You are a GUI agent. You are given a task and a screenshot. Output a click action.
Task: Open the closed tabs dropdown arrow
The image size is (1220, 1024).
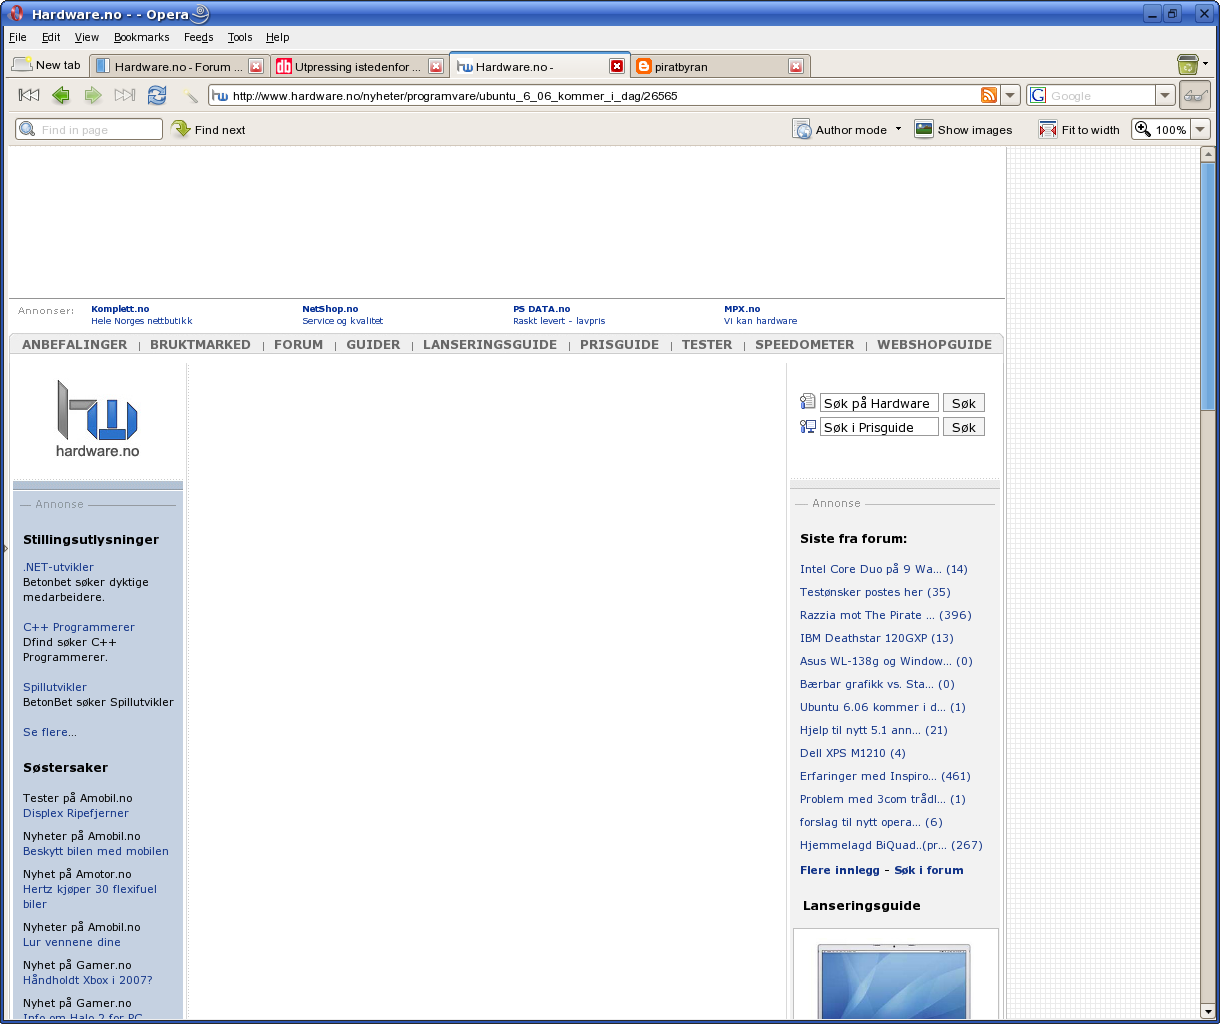click(x=1205, y=64)
